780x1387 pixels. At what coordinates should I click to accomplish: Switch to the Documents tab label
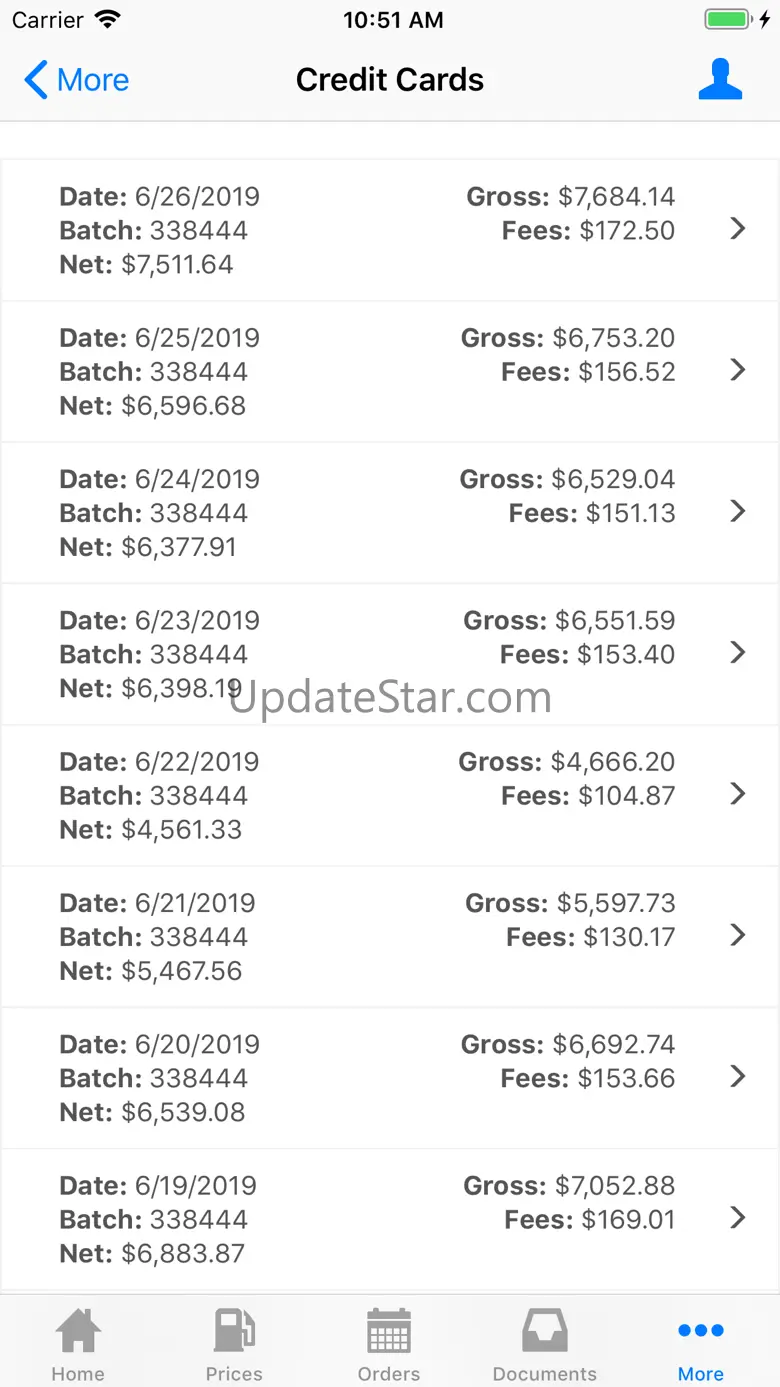point(545,1374)
